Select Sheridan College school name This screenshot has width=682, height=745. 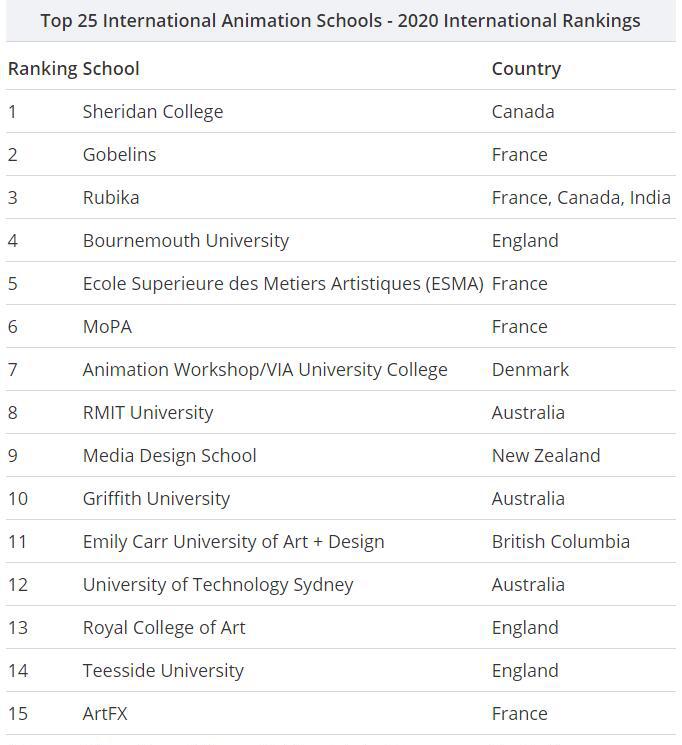tap(153, 112)
